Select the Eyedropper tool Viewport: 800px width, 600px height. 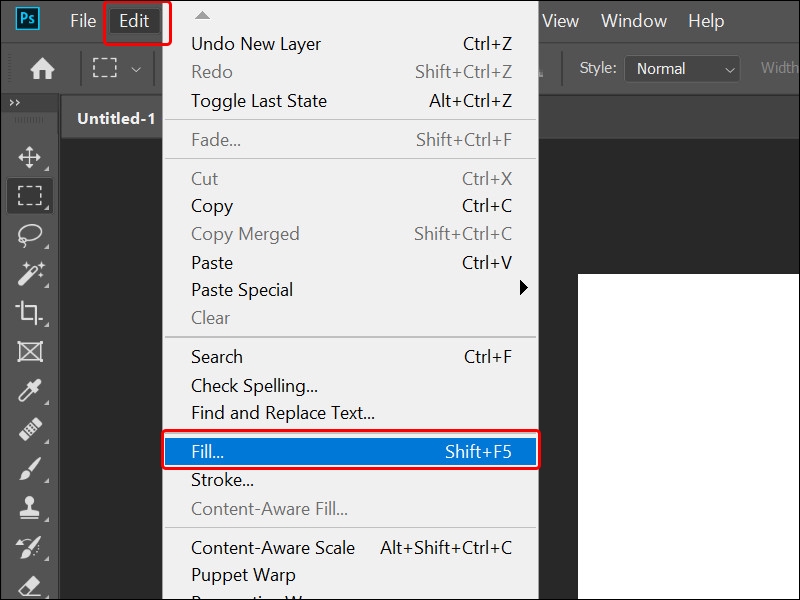tap(30, 390)
